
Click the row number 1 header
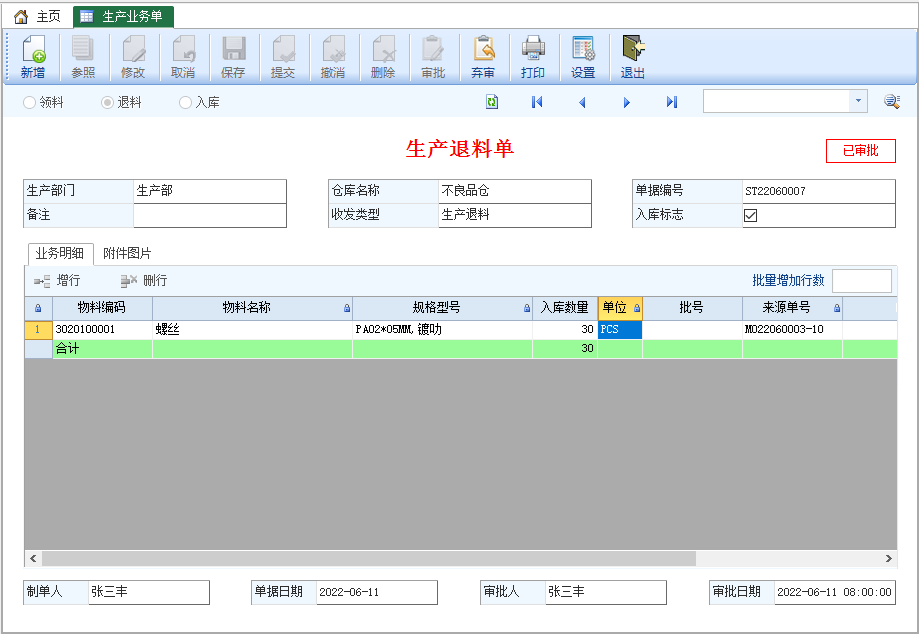(x=38, y=330)
